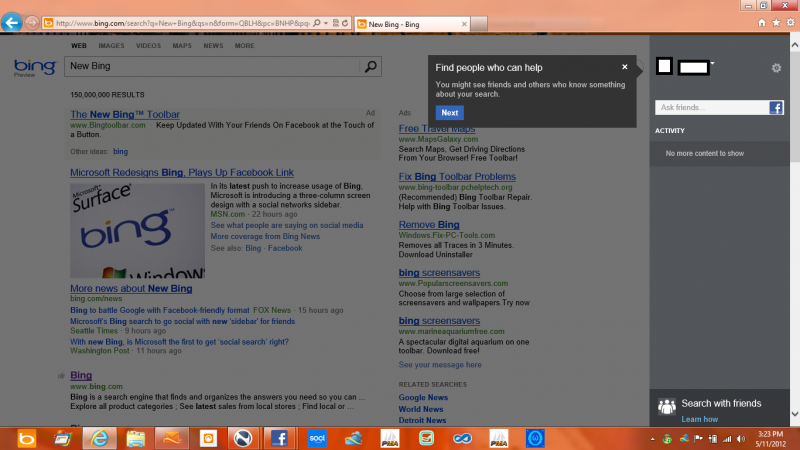Switch to the MAPS search category
Viewport: 800px width, 450px height.
click(182, 45)
